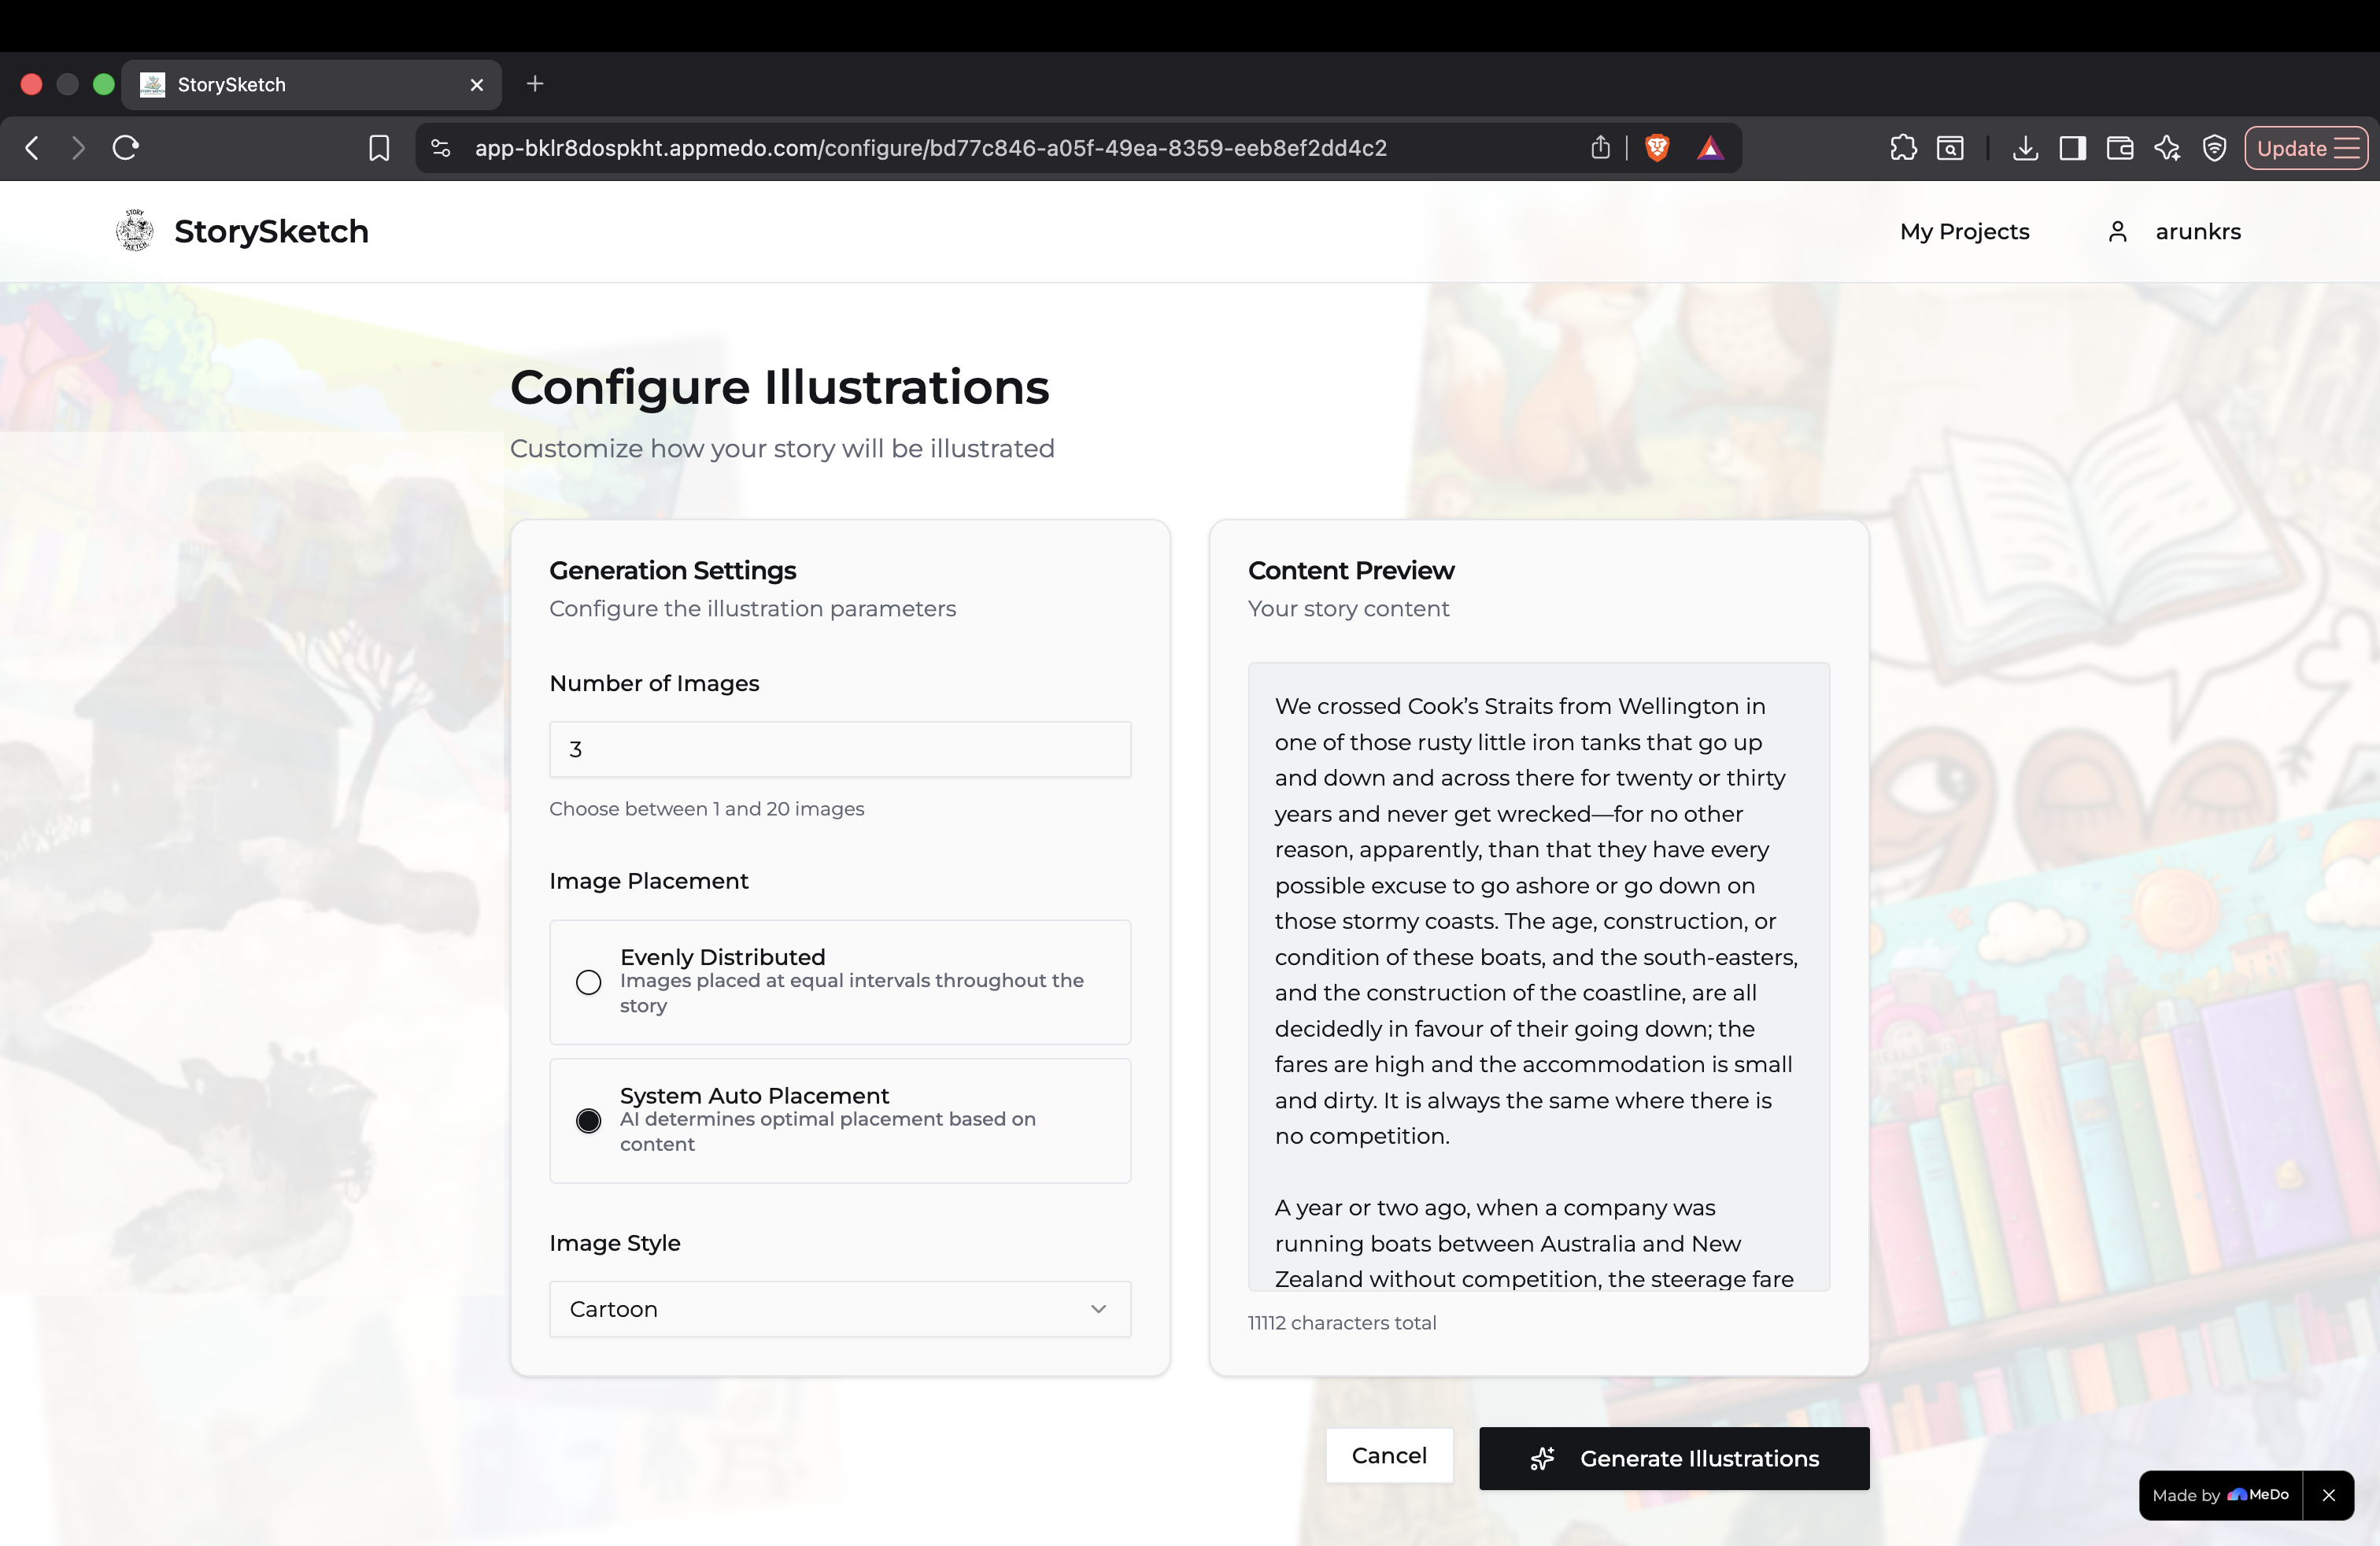Click the StorySketch logo icon
This screenshot has width=2380, height=1546.
134,231
